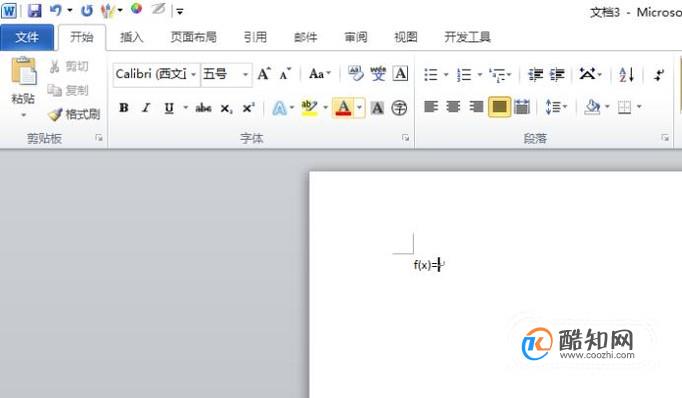This screenshot has width=682, height=398.
Task: Toggle bold formatting
Action: point(124,107)
